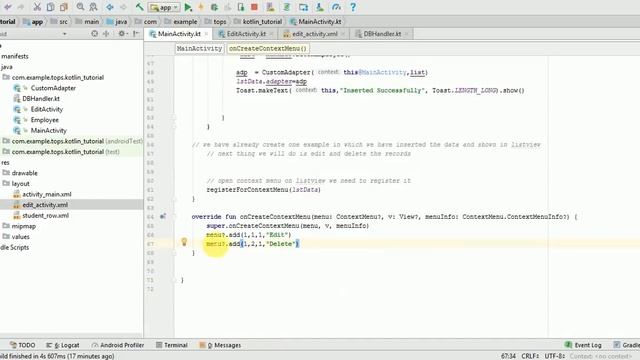640x360 pixels.
Task: Select the manifests folder in project tree
Action: coord(15,56)
